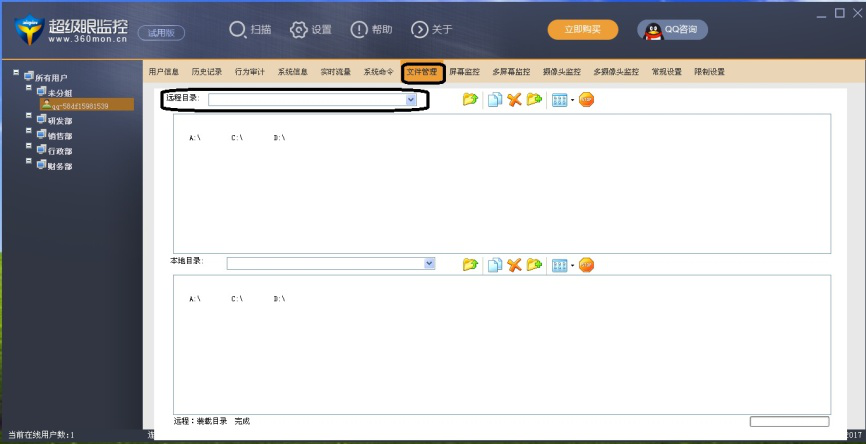Click local toolbar delete X icon
The image size is (866, 444).
click(514, 265)
